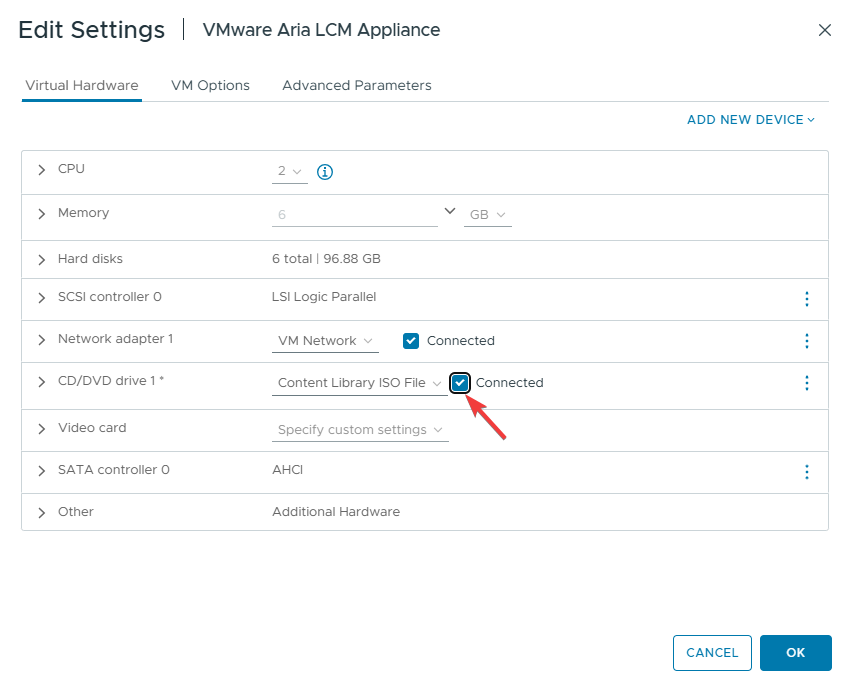This screenshot has width=847, height=689.
Task: Open the ADD NEW DEVICE menu
Action: tap(750, 120)
